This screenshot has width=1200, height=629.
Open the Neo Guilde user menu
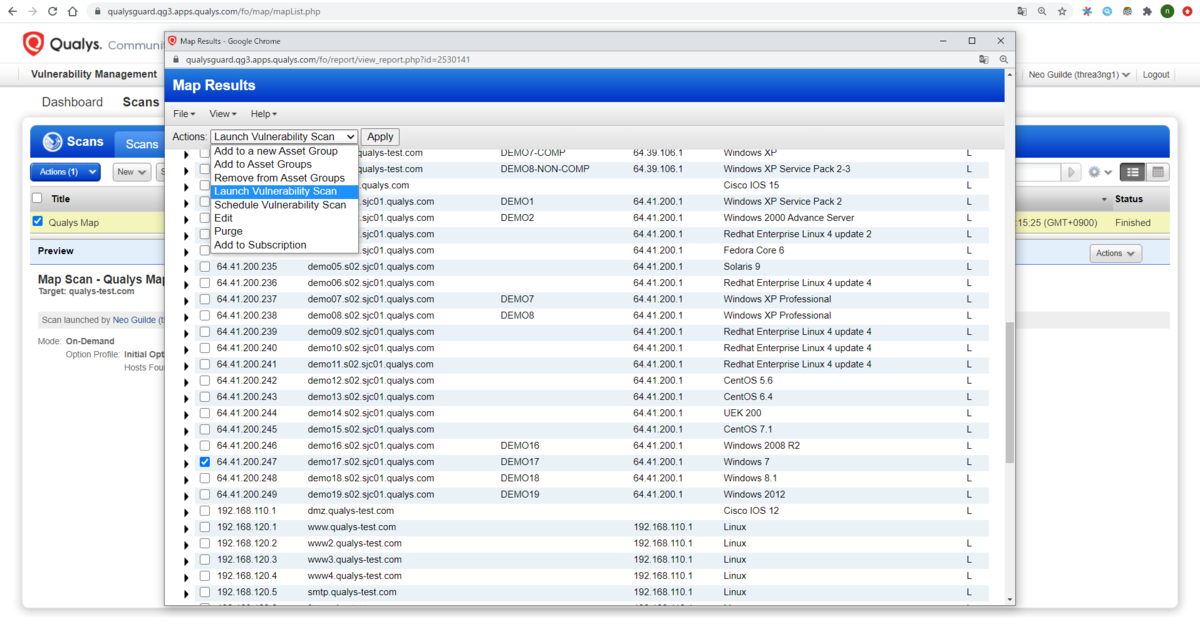pyautogui.click(x=1080, y=75)
